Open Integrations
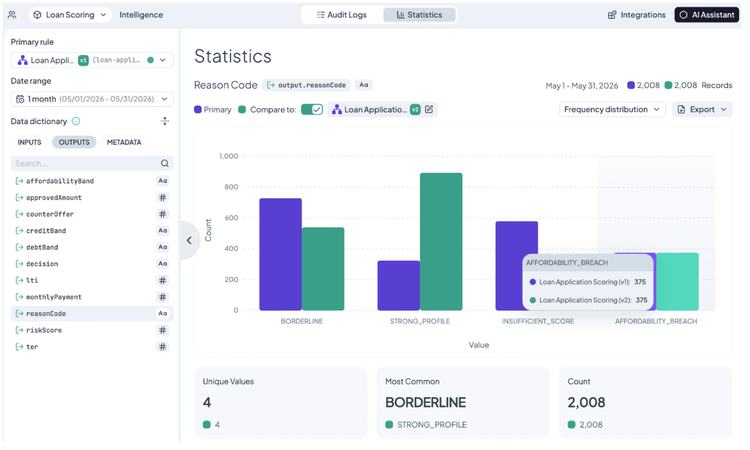Viewport: 750px width, 450px height. pos(637,15)
